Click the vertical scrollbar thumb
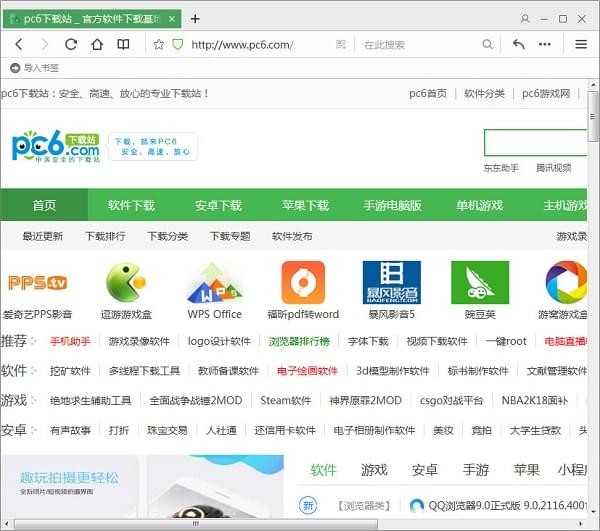The width and height of the screenshot is (600, 531). pos(593,116)
